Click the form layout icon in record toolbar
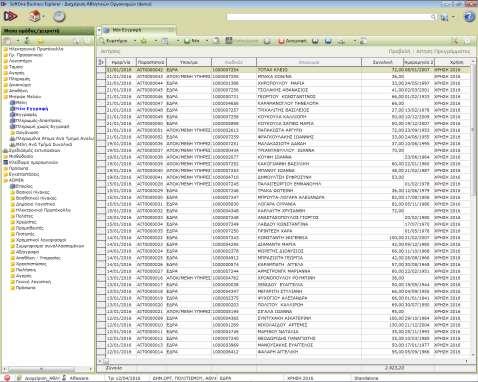The width and height of the screenshot is (478, 382). coord(165,41)
